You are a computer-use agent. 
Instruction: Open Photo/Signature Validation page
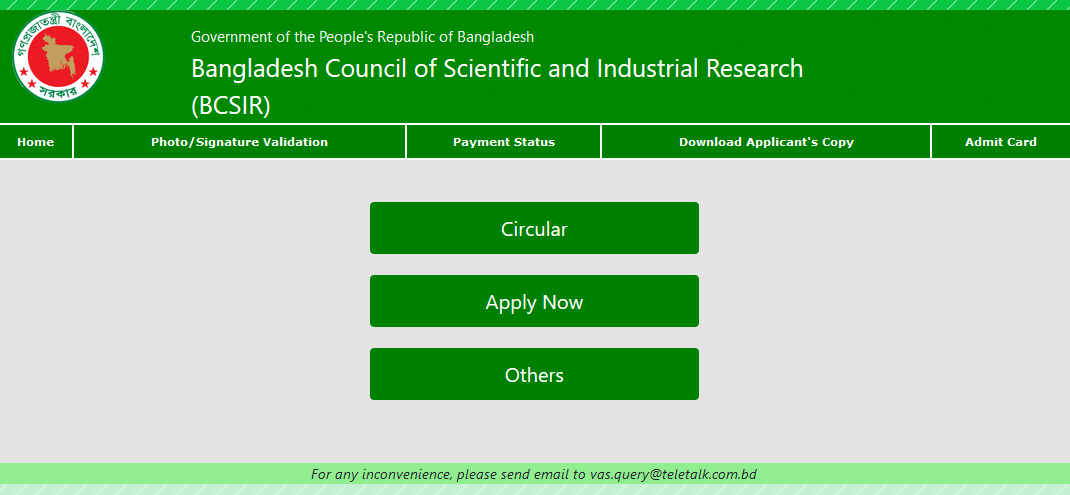click(x=240, y=142)
